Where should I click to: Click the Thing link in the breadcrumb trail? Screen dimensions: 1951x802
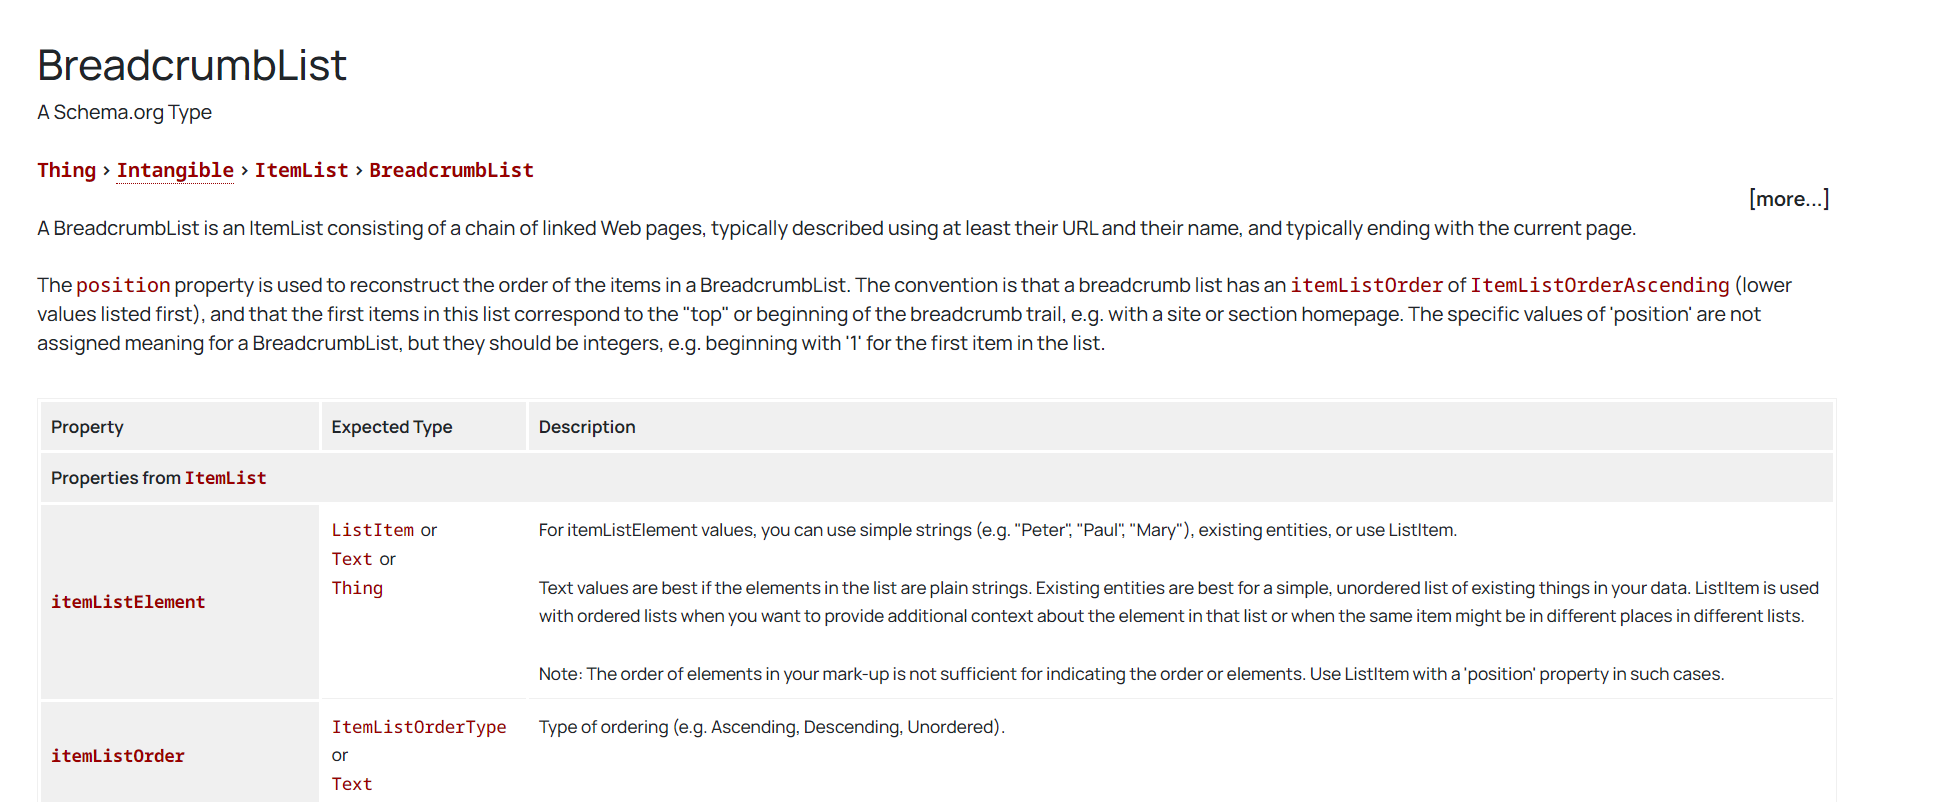(x=66, y=171)
